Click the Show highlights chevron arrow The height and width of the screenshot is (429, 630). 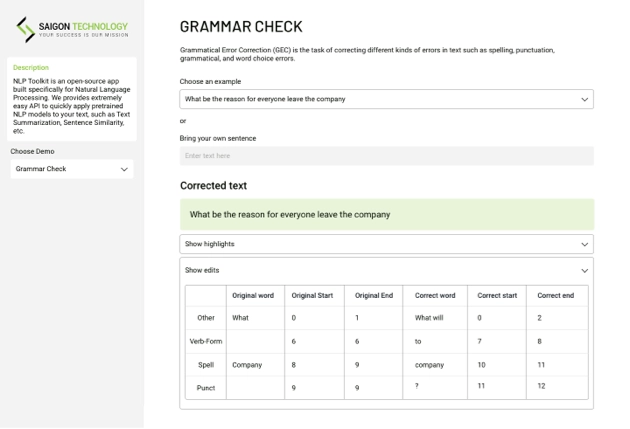click(x=584, y=243)
